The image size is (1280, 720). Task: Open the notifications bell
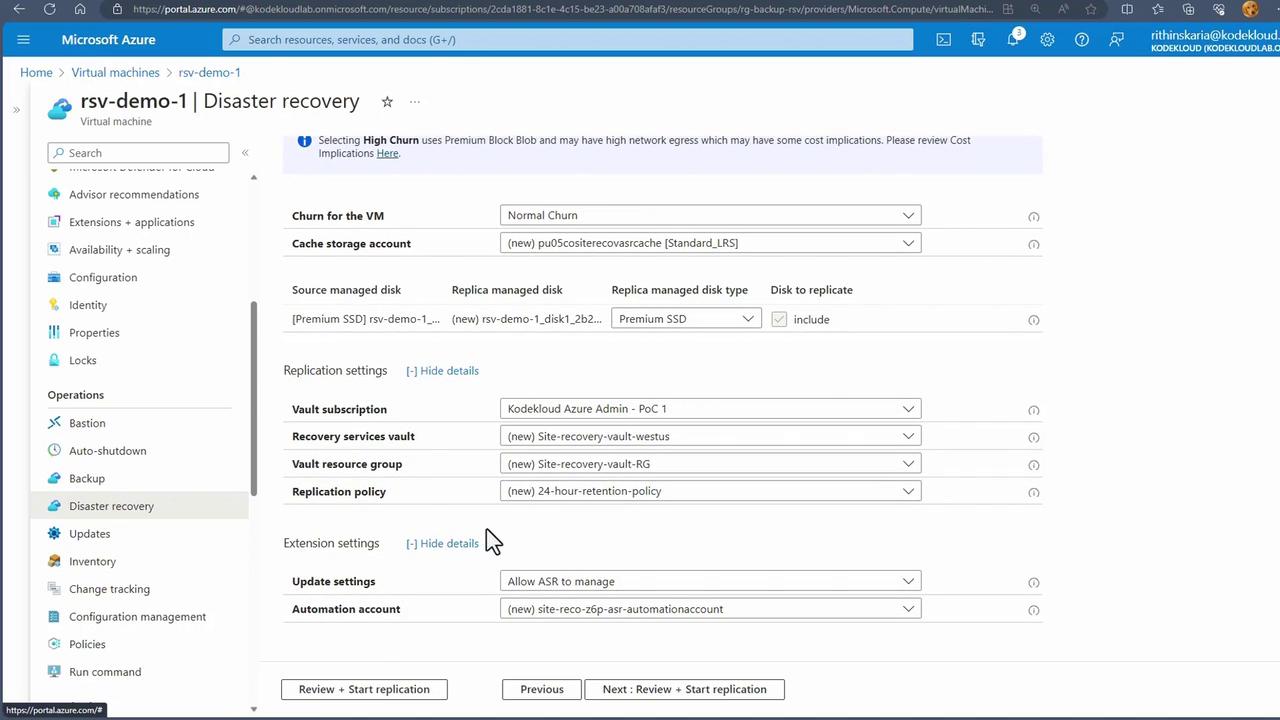click(x=1012, y=40)
